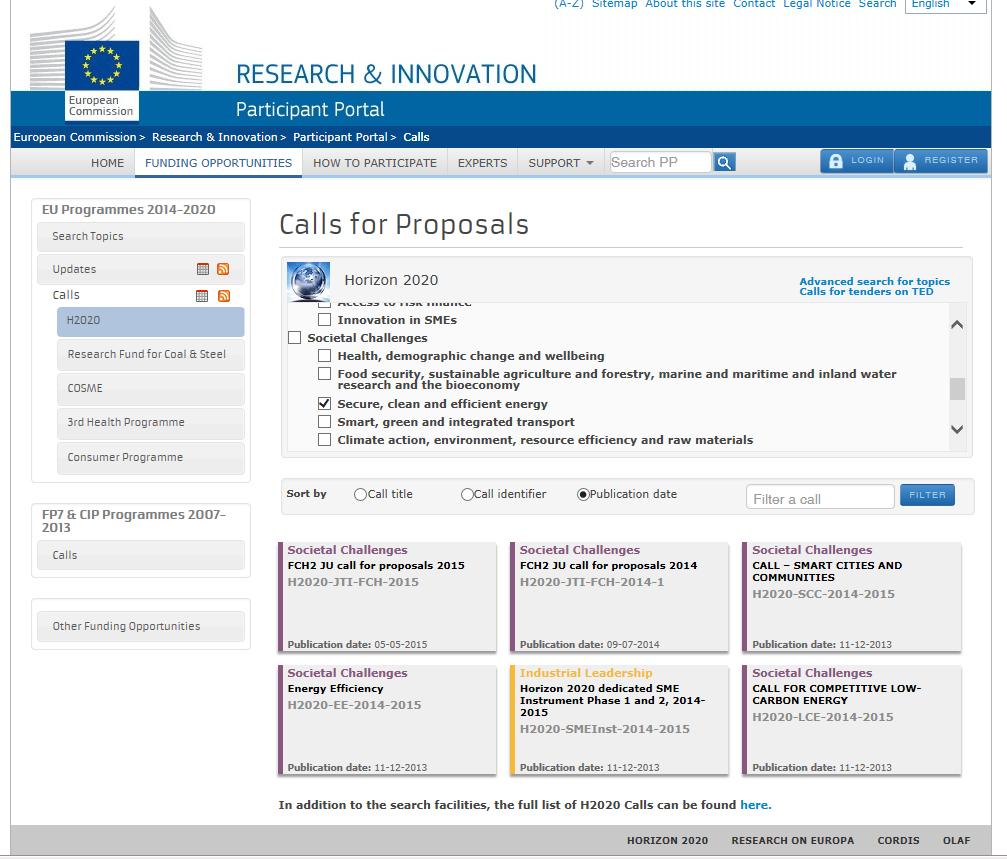
Task: Open the Updates RSS feed icon
Action: pos(223,269)
